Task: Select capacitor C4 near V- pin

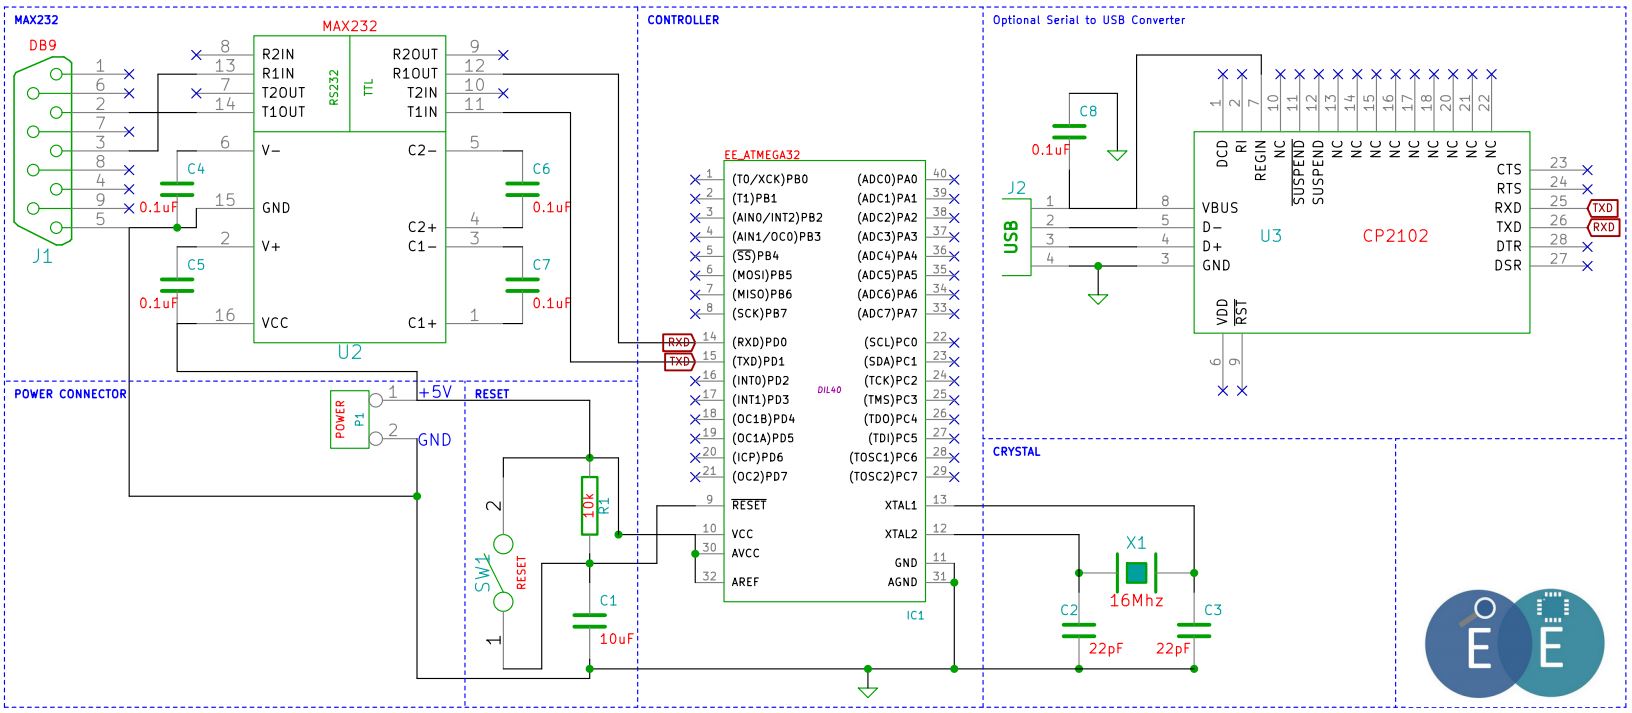Action: point(177,189)
